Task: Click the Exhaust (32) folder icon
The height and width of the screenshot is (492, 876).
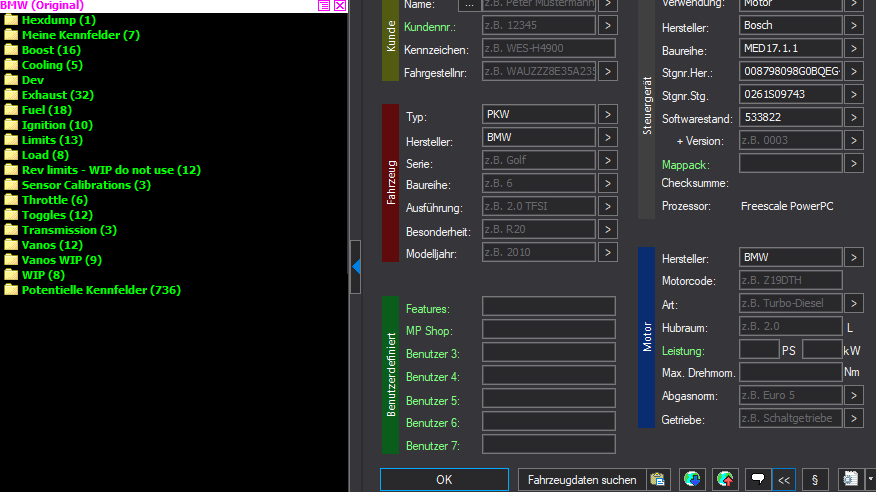Action: 11,95
